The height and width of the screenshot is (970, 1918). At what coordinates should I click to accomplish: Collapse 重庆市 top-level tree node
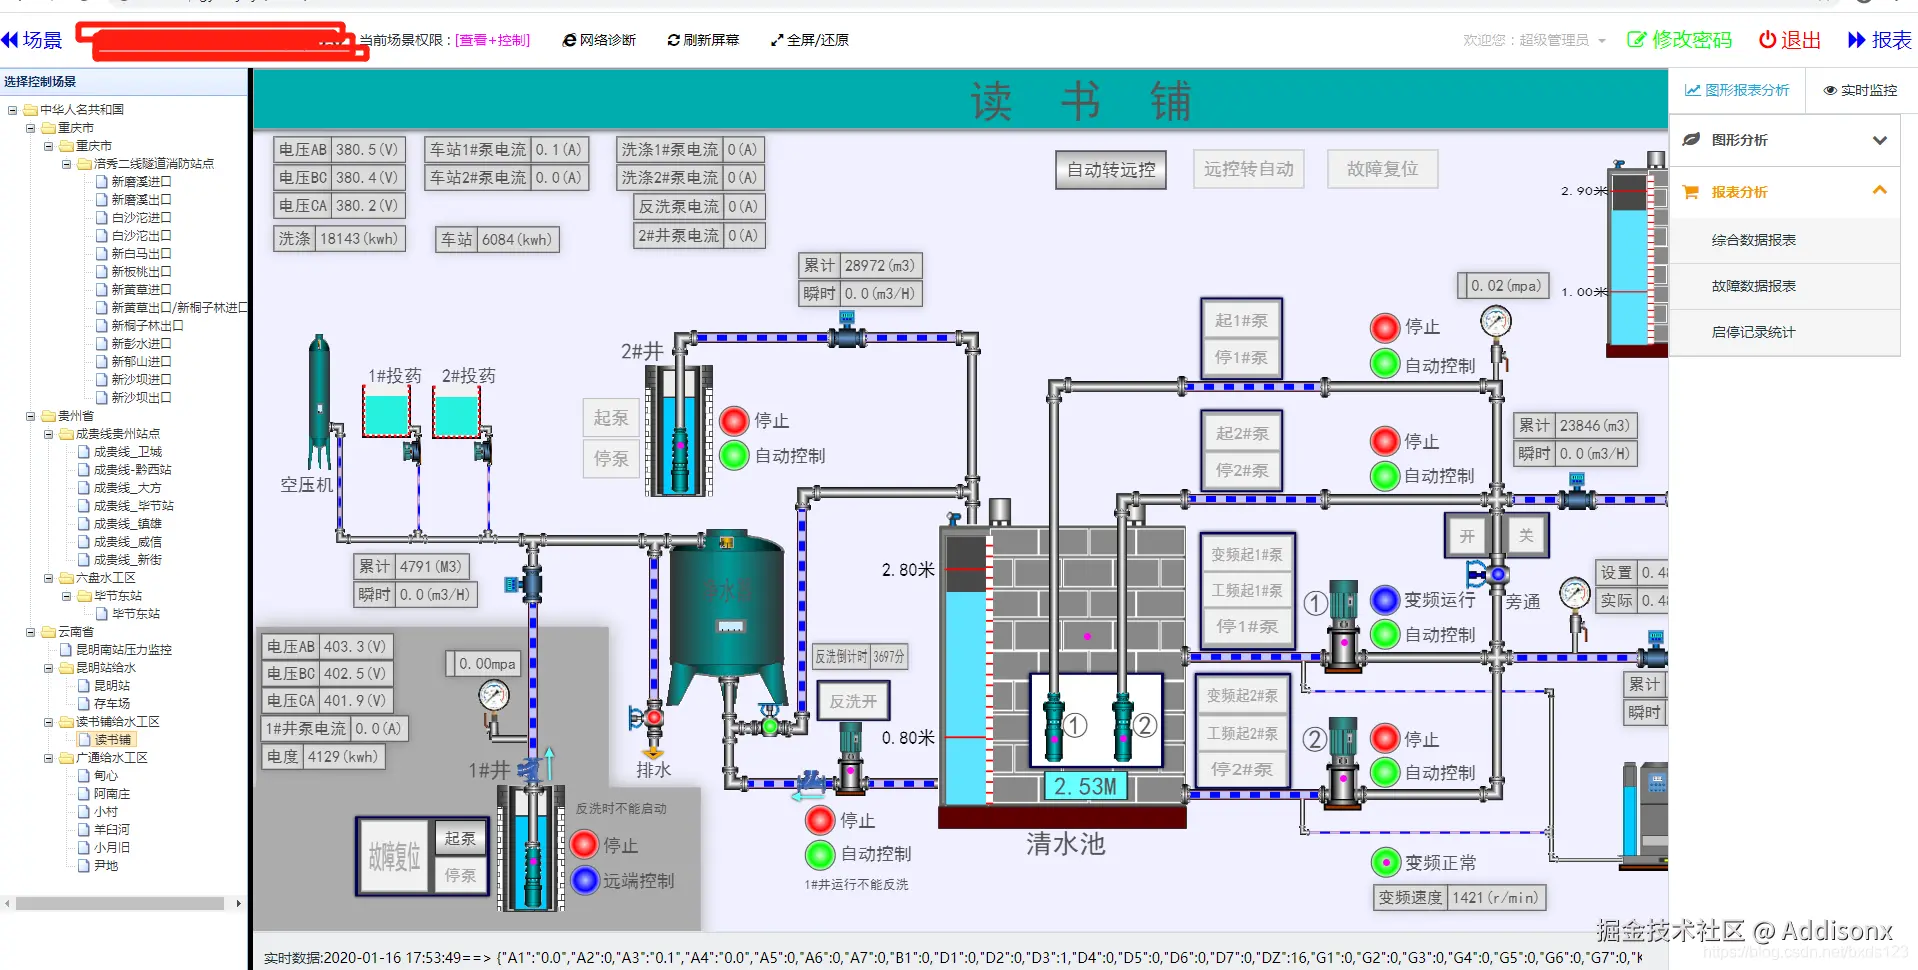[x=30, y=128]
